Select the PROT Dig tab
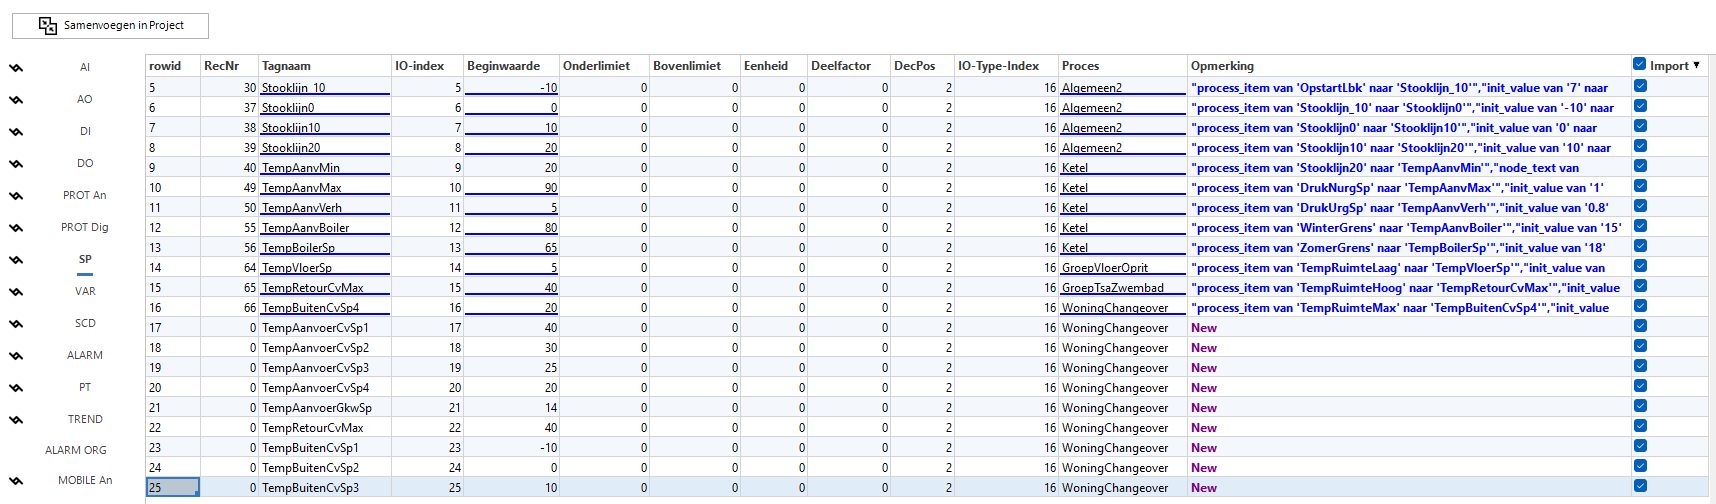The image size is (1716, 504). click(84, 227)
